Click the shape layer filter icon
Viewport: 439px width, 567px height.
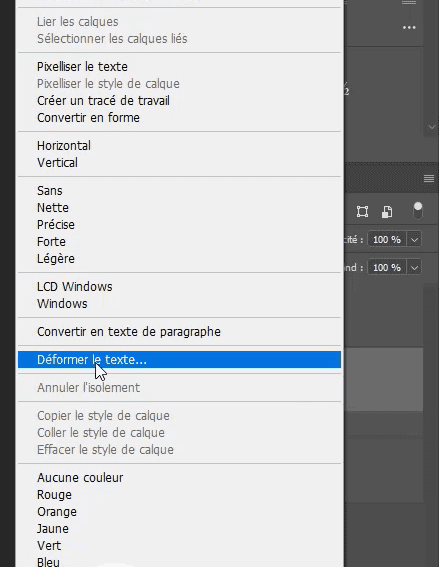click(362, 212)
